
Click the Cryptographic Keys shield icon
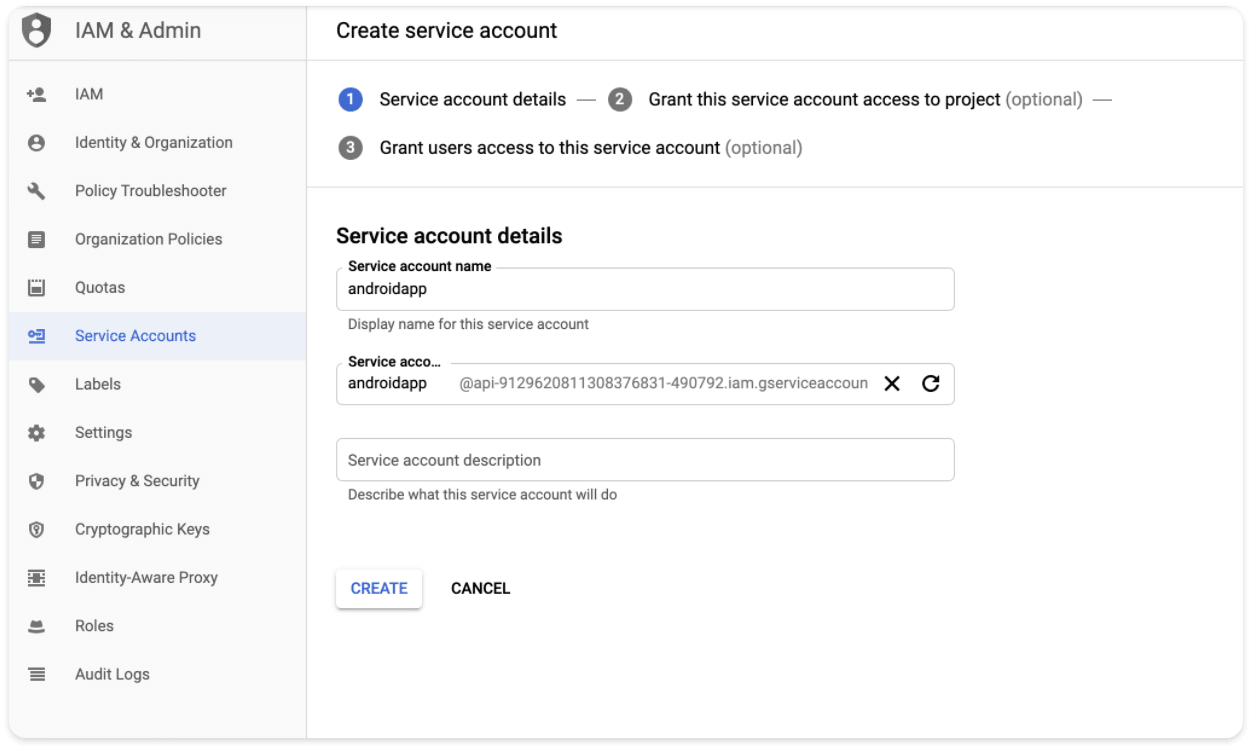37,530
